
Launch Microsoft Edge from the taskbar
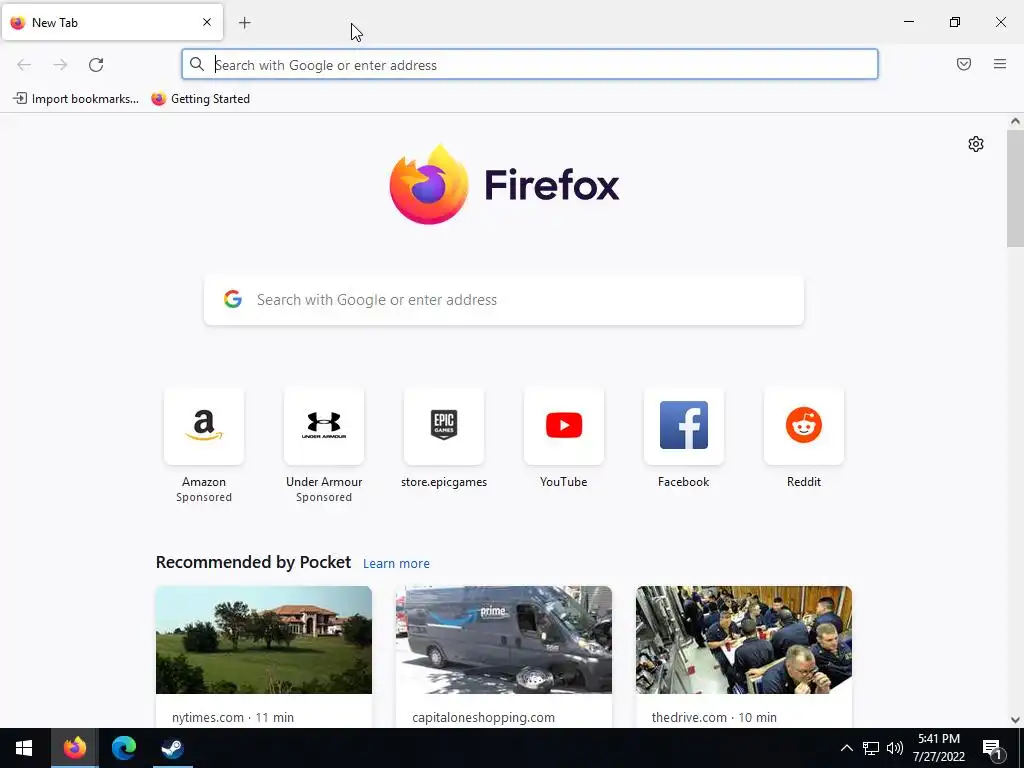tap(123, 748)
